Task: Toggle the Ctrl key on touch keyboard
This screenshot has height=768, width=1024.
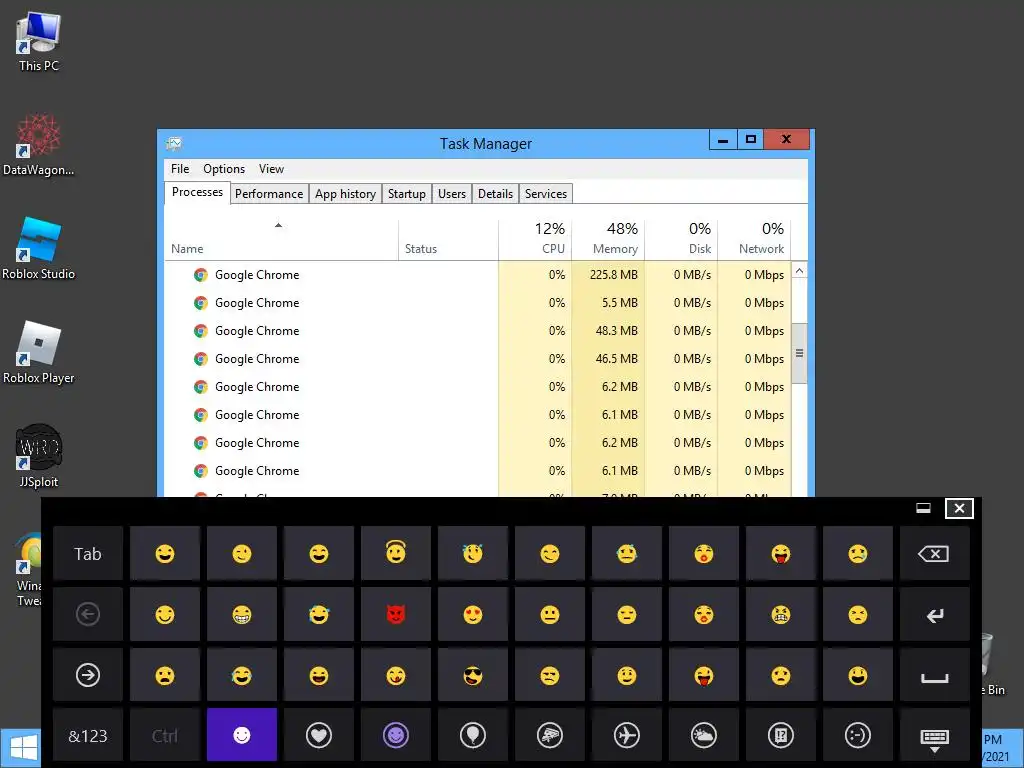Action: click(x=165, y=735)
